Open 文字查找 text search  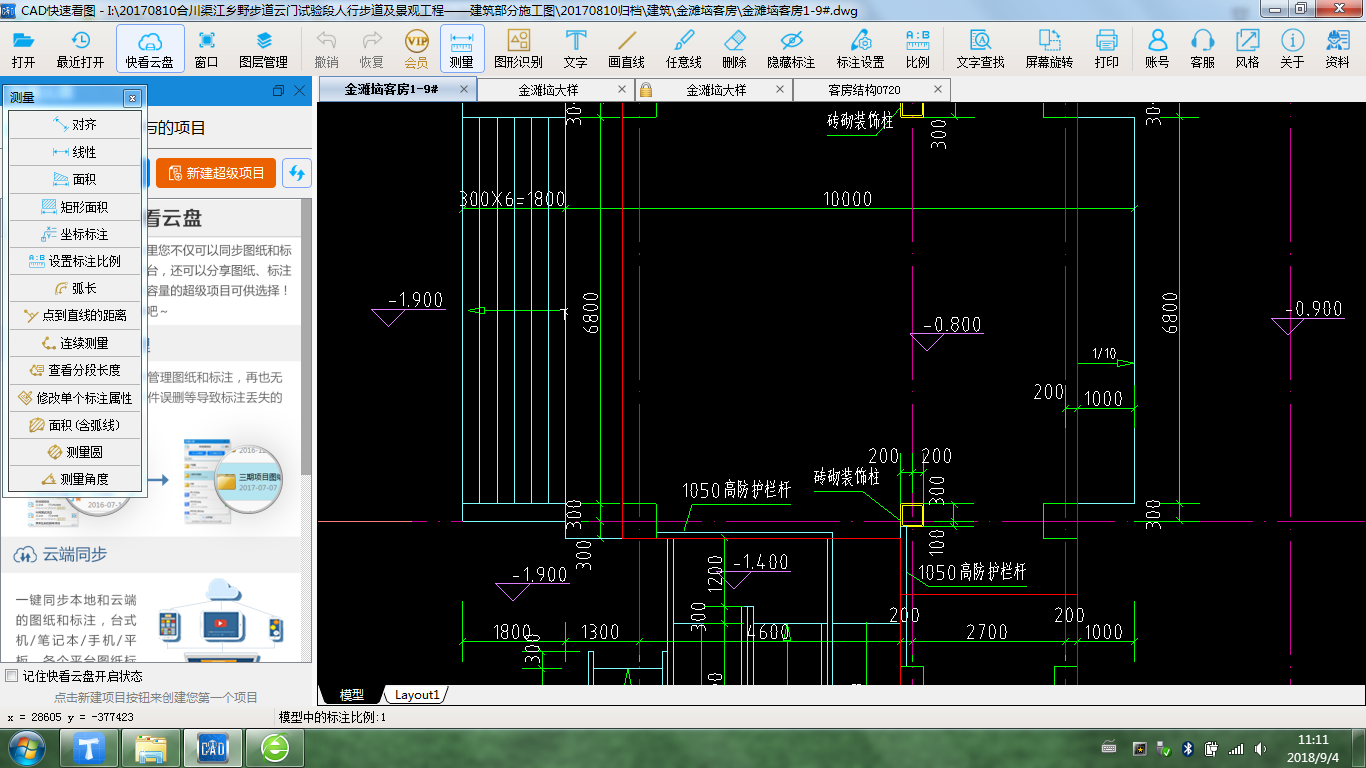click(x=980, y=49)
